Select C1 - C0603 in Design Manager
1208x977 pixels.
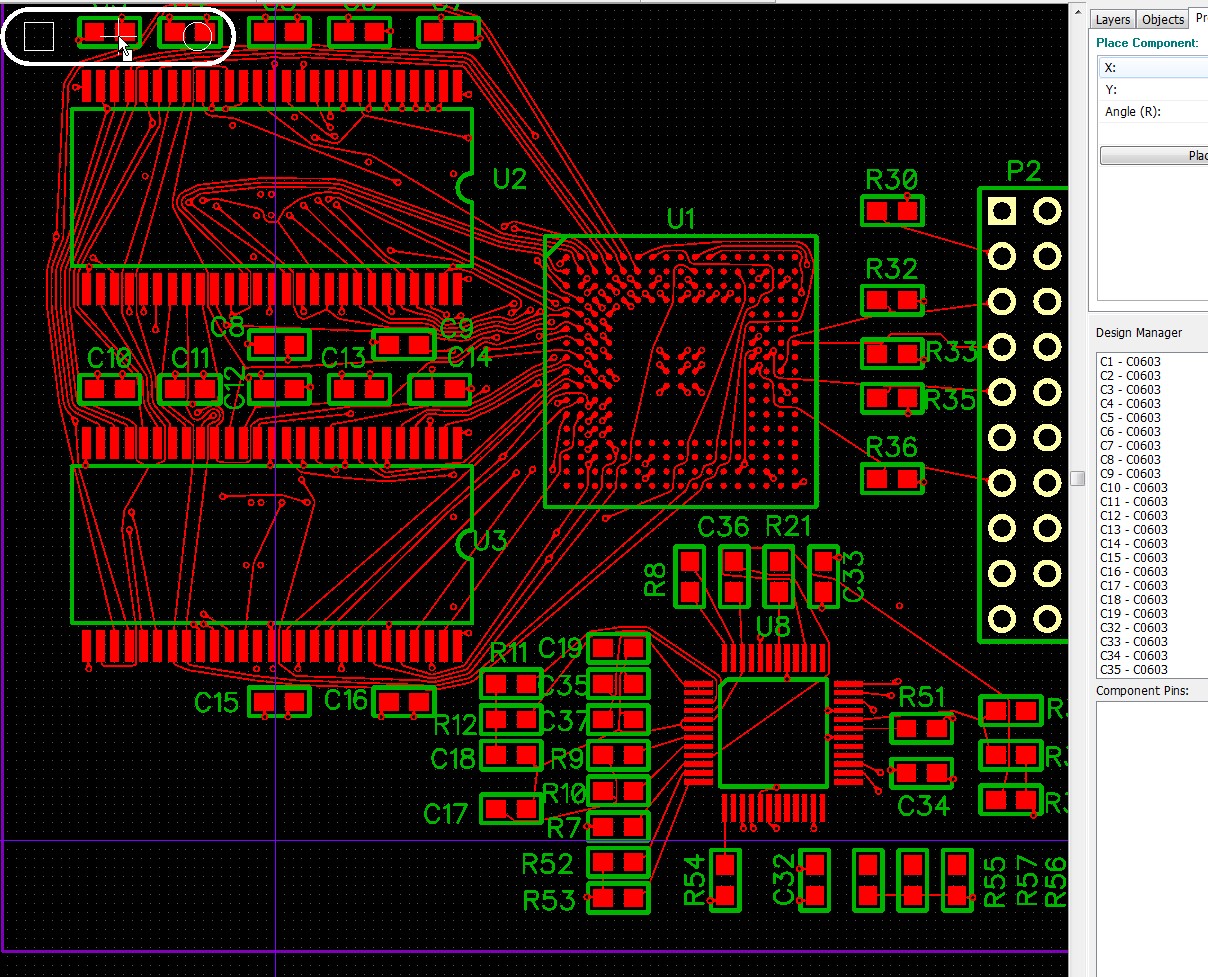[x=1130, y=361]
